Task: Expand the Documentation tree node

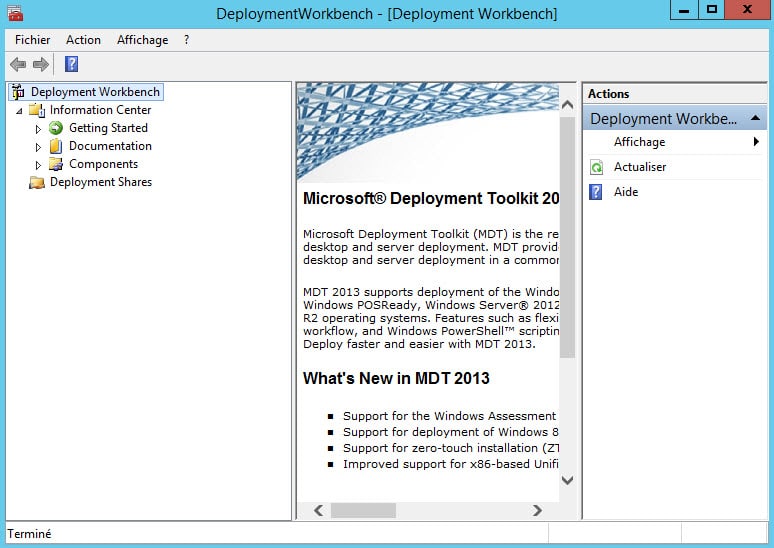Action: pyautogui.click(x=38, y=147)
